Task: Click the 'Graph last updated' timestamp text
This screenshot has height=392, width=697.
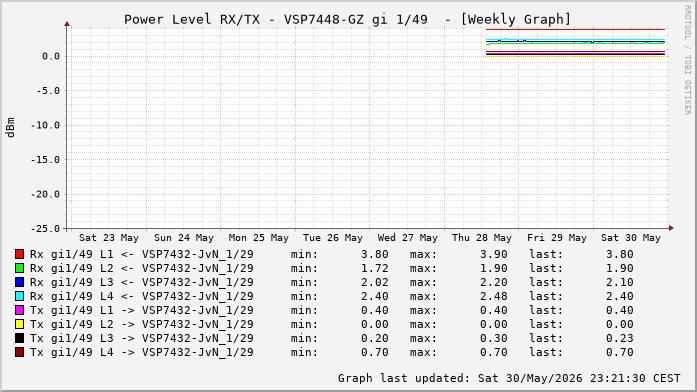Action: (x=509, y=378)
